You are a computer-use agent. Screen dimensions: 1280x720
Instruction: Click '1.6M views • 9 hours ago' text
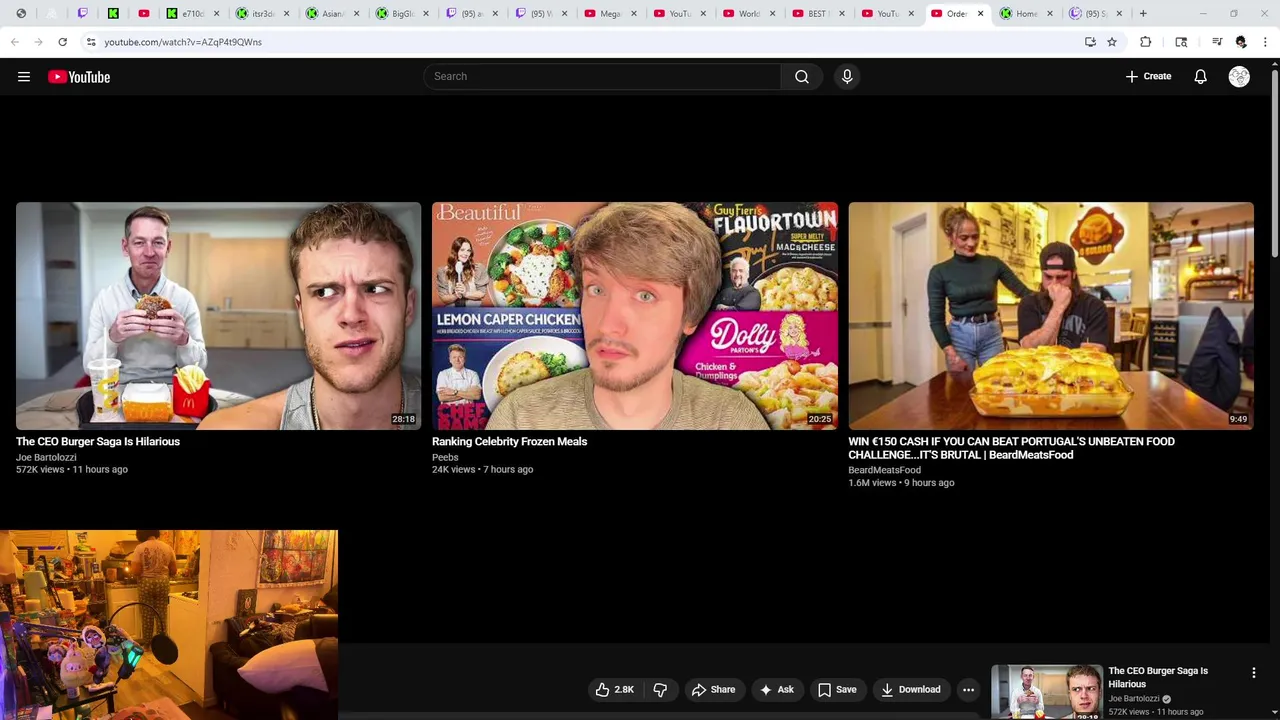click(901, 483)
